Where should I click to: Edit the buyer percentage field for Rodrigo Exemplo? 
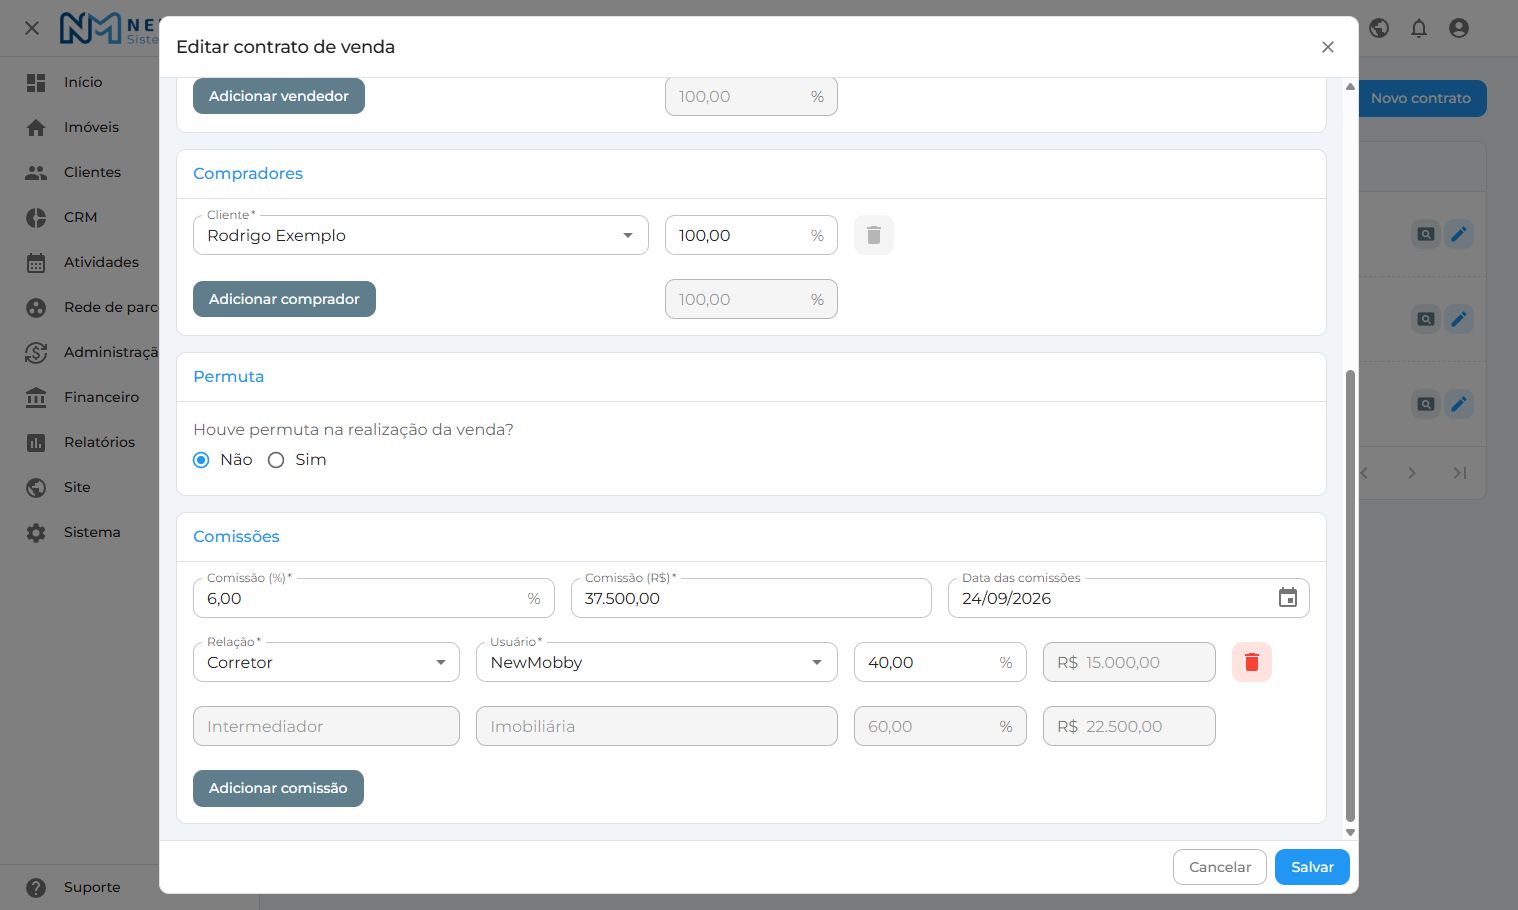tap(751, 235)
